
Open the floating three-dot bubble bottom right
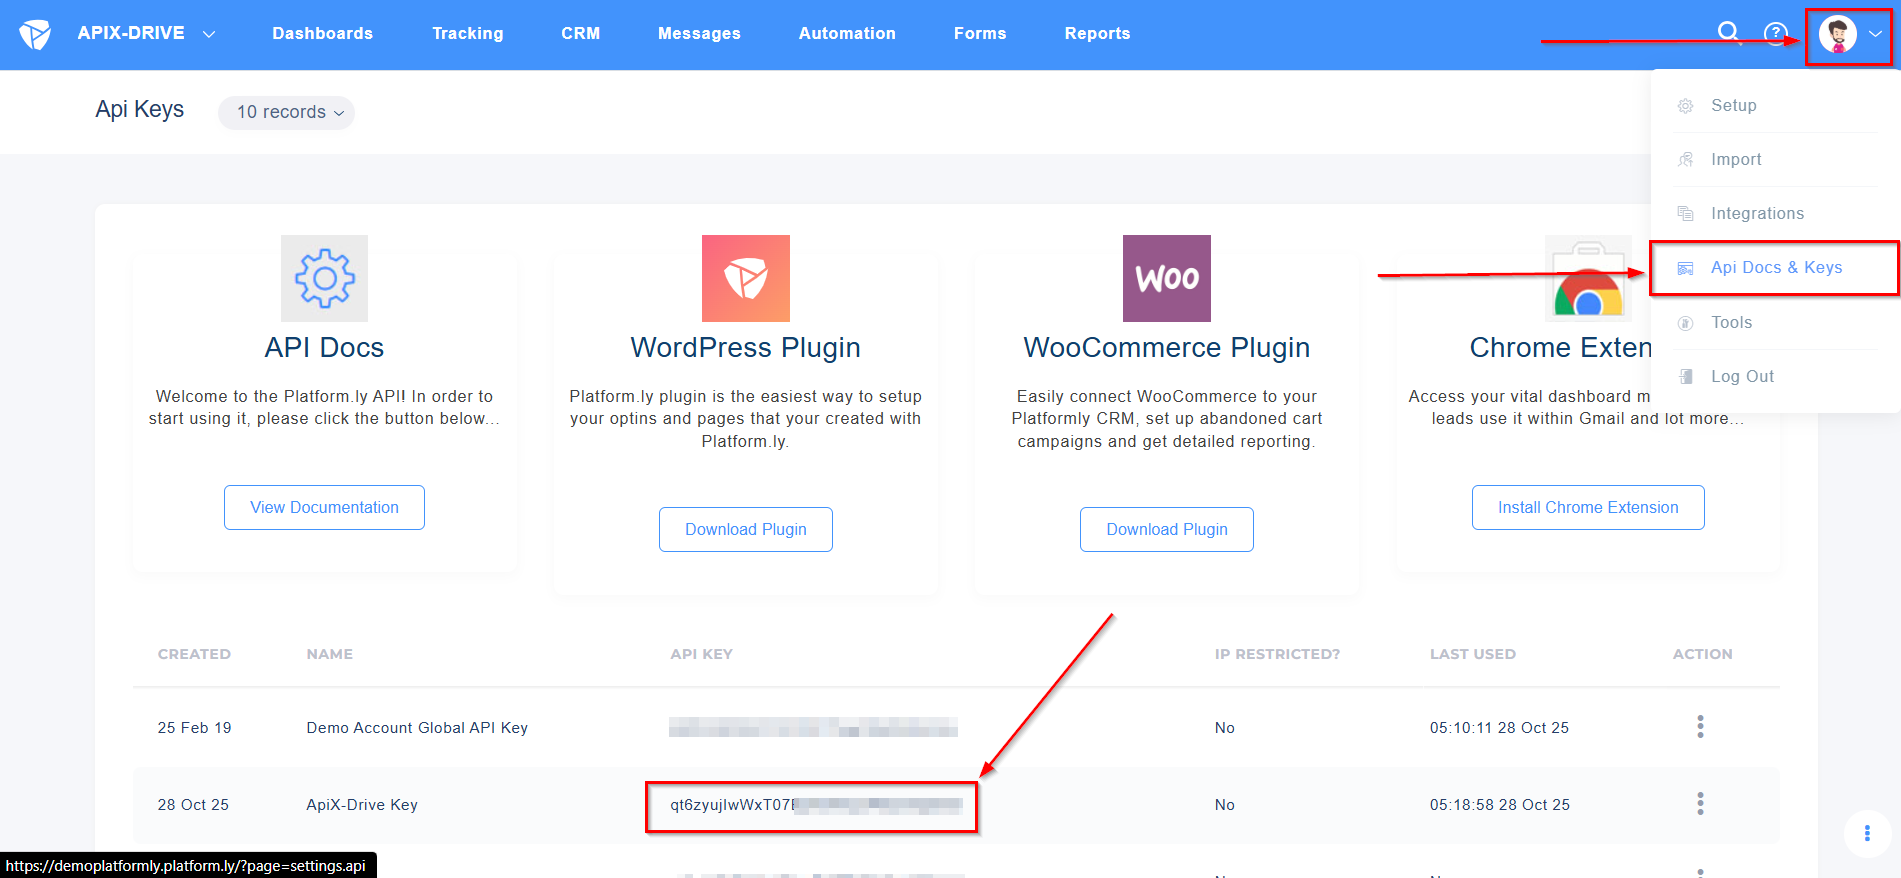click(1866, 833)
